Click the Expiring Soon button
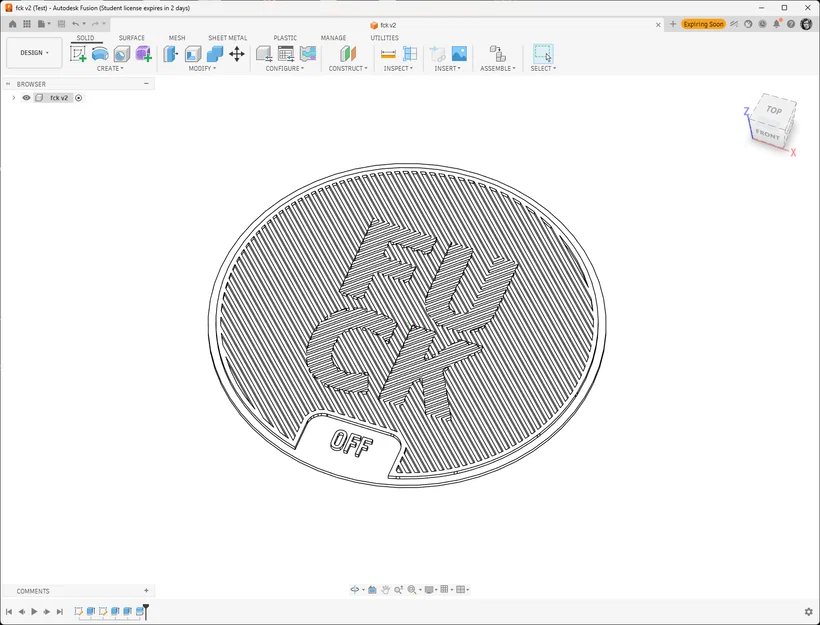This screenshot has width=820, height=625. pyautogui.click(x=703, y=24)
